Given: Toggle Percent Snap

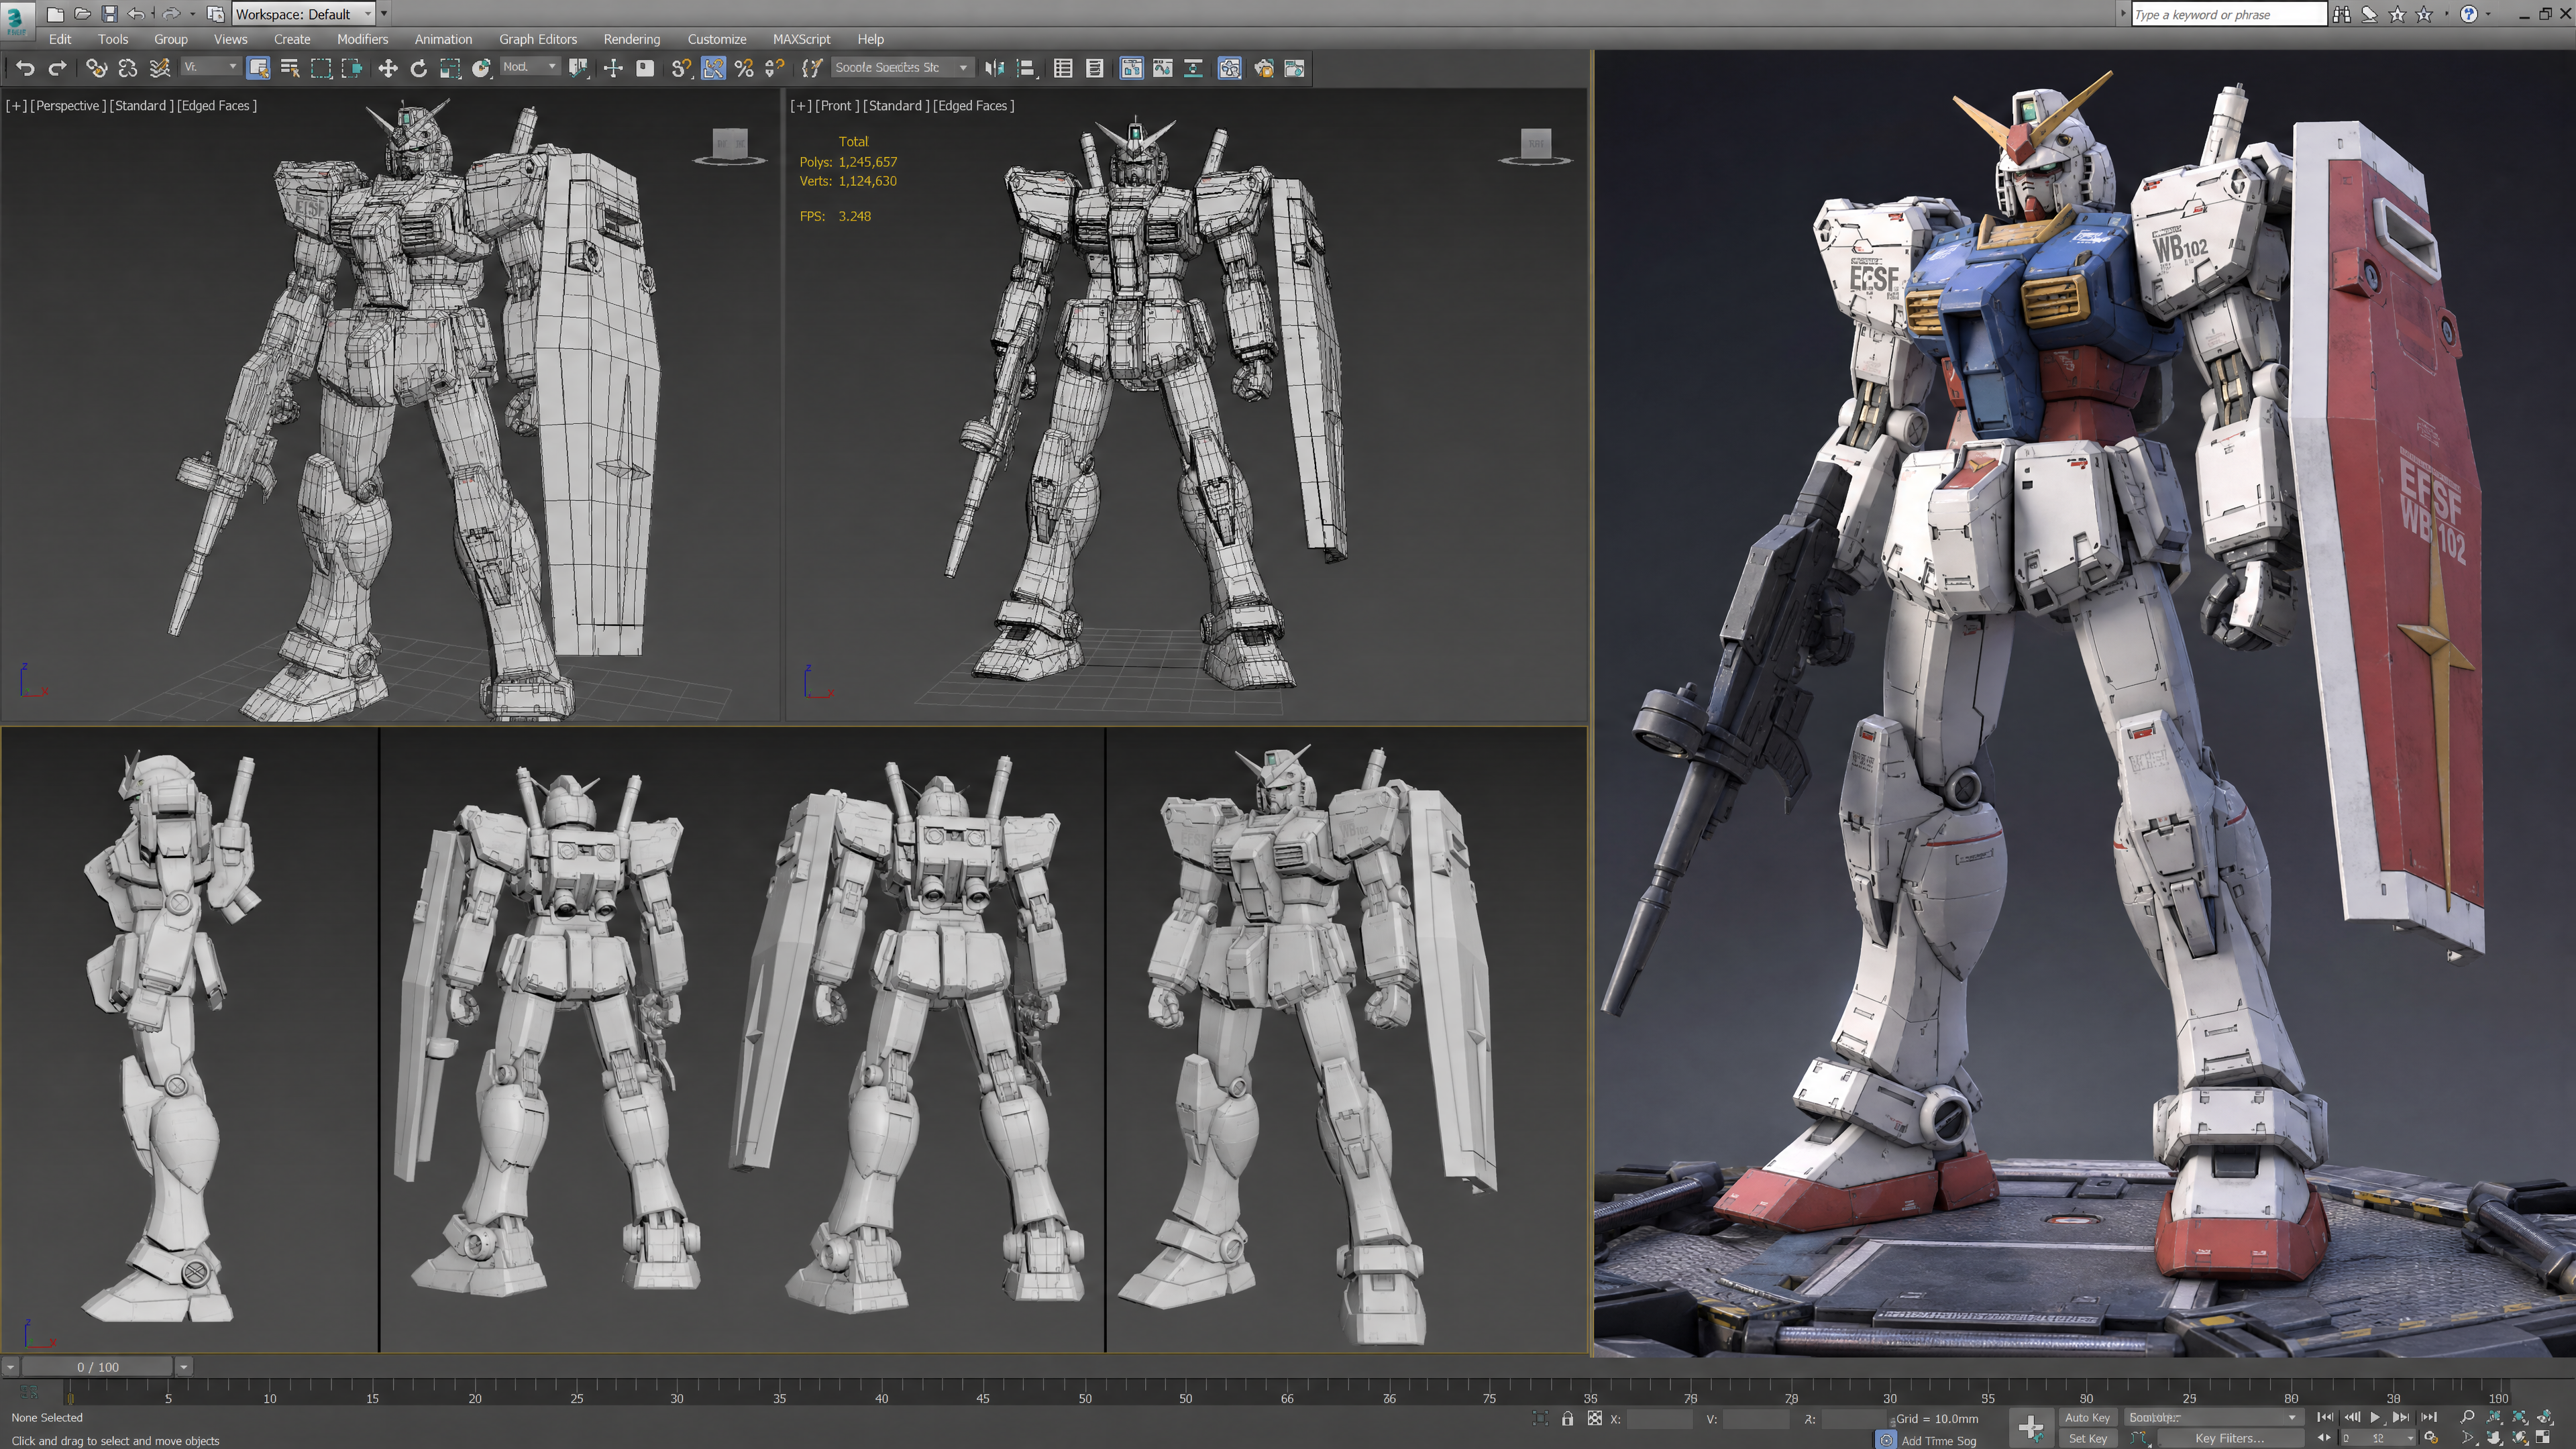Looking at the screenshot, I should (744, 68).
